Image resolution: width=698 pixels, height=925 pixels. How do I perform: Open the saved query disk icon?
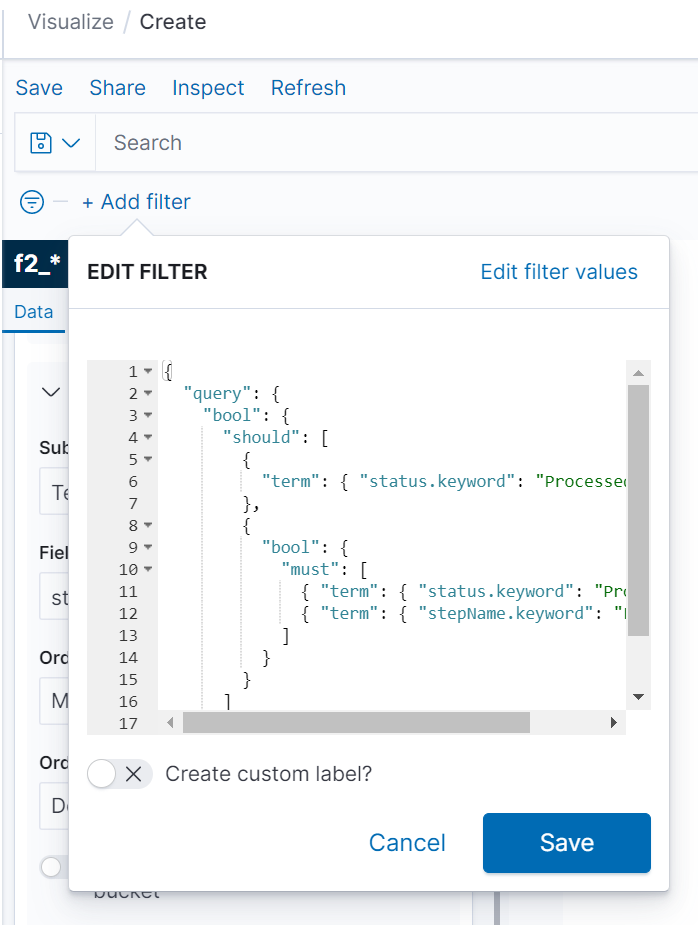point(41,143)
